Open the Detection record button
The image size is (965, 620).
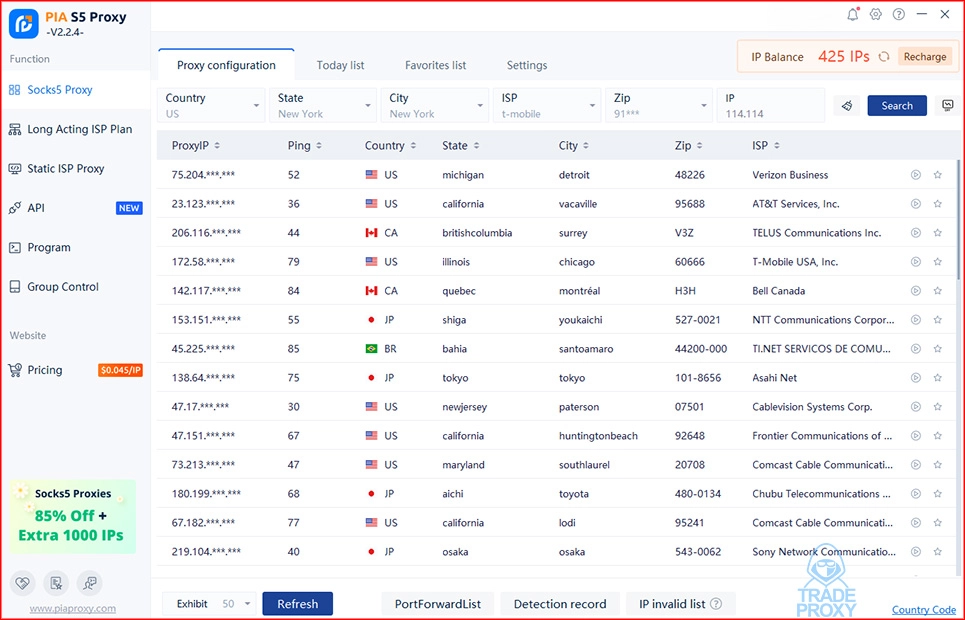[x=559, y=603]
